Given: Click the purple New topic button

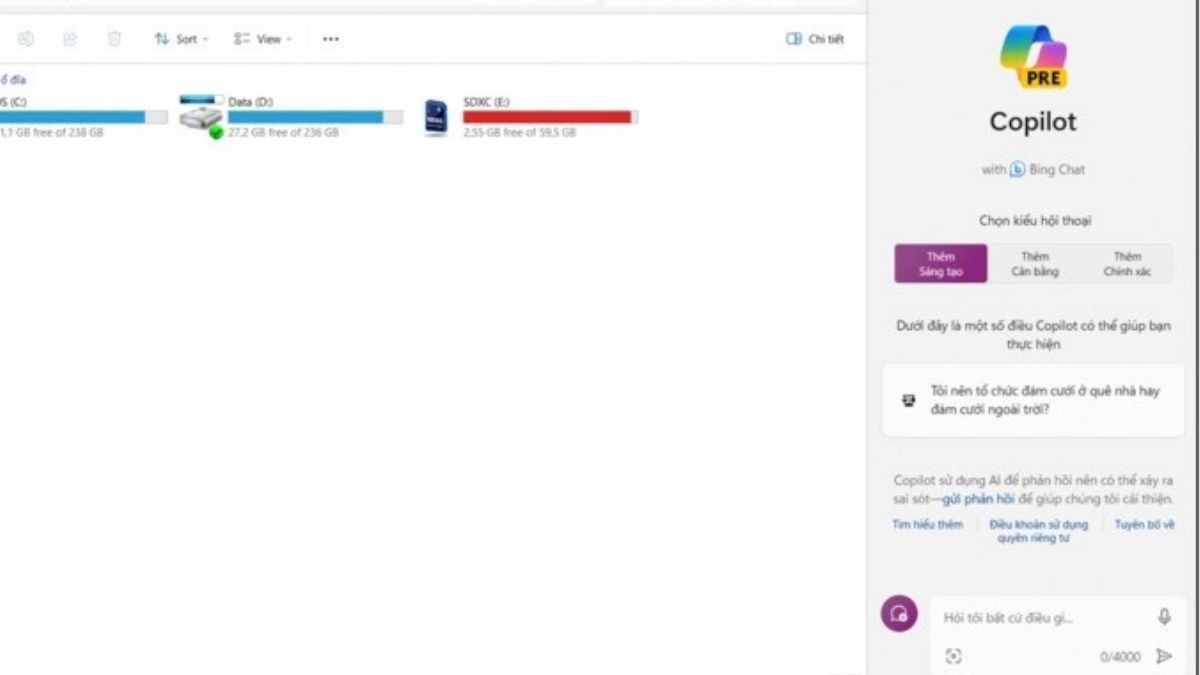Looking at the screenshot, I should (x=899, y=613).
